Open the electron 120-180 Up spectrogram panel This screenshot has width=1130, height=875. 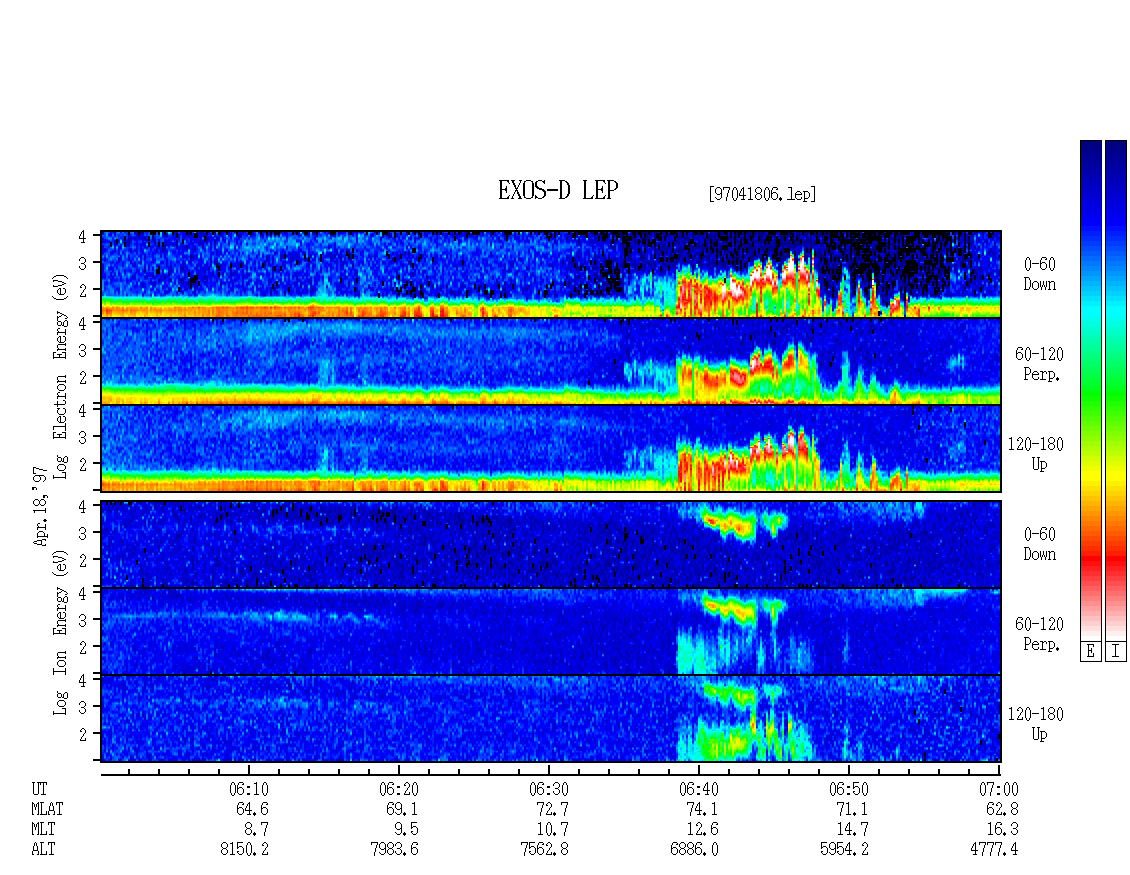551,448
